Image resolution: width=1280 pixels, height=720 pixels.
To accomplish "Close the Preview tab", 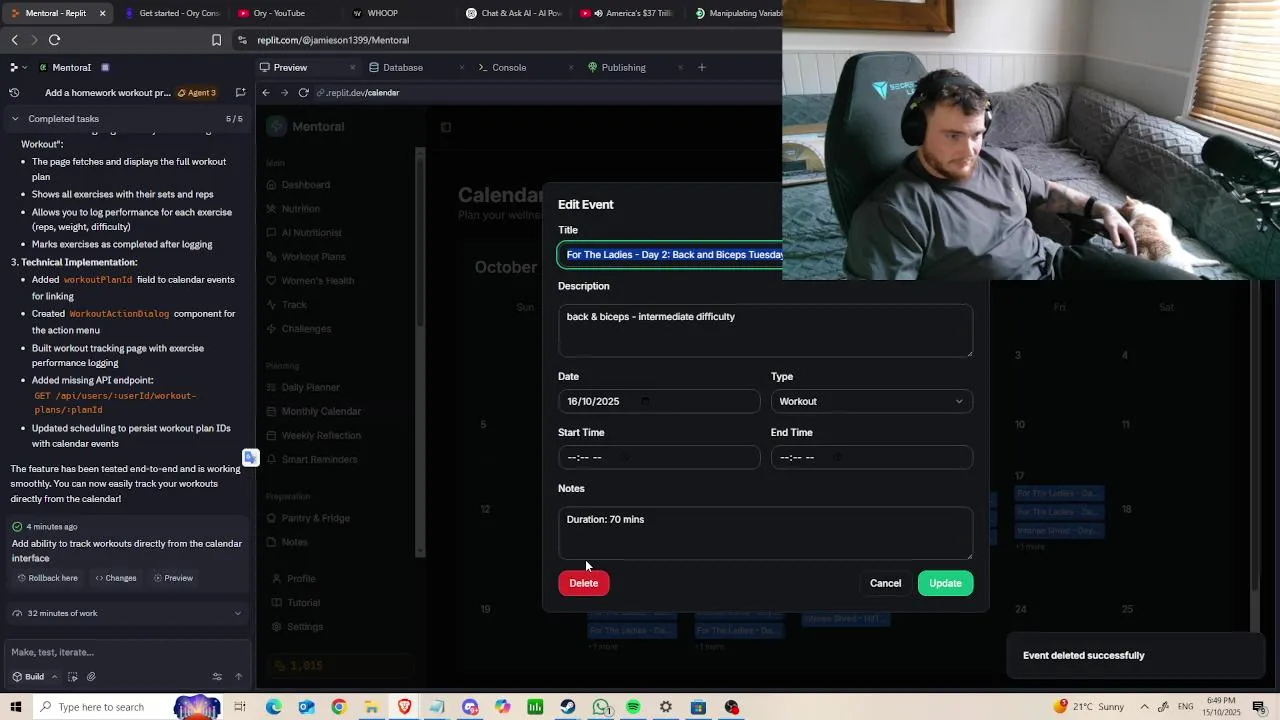I will point(352,67).
